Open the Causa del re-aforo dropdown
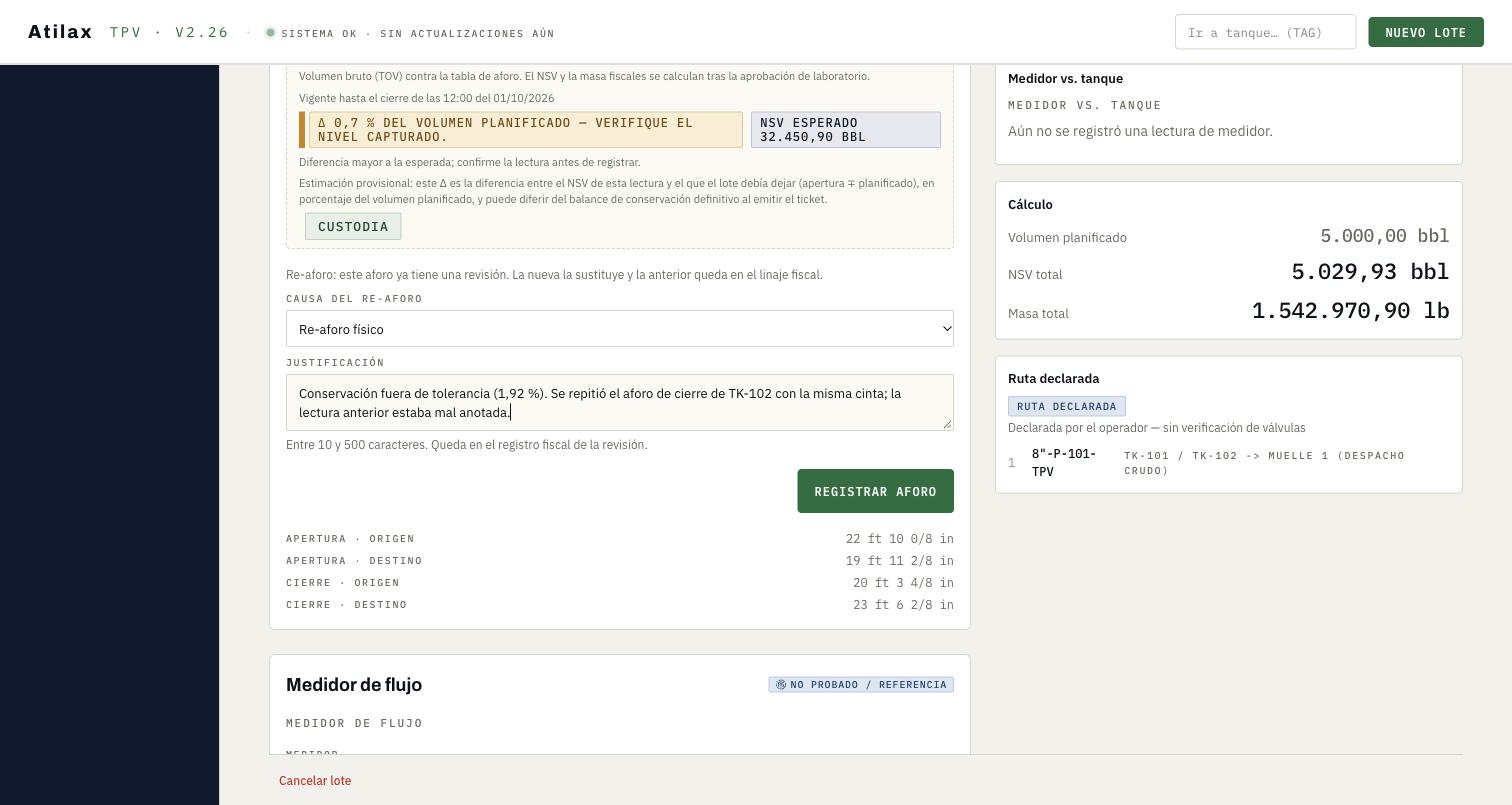The width and height of the screenshot is (1512, 805). [x=620, y=329]
